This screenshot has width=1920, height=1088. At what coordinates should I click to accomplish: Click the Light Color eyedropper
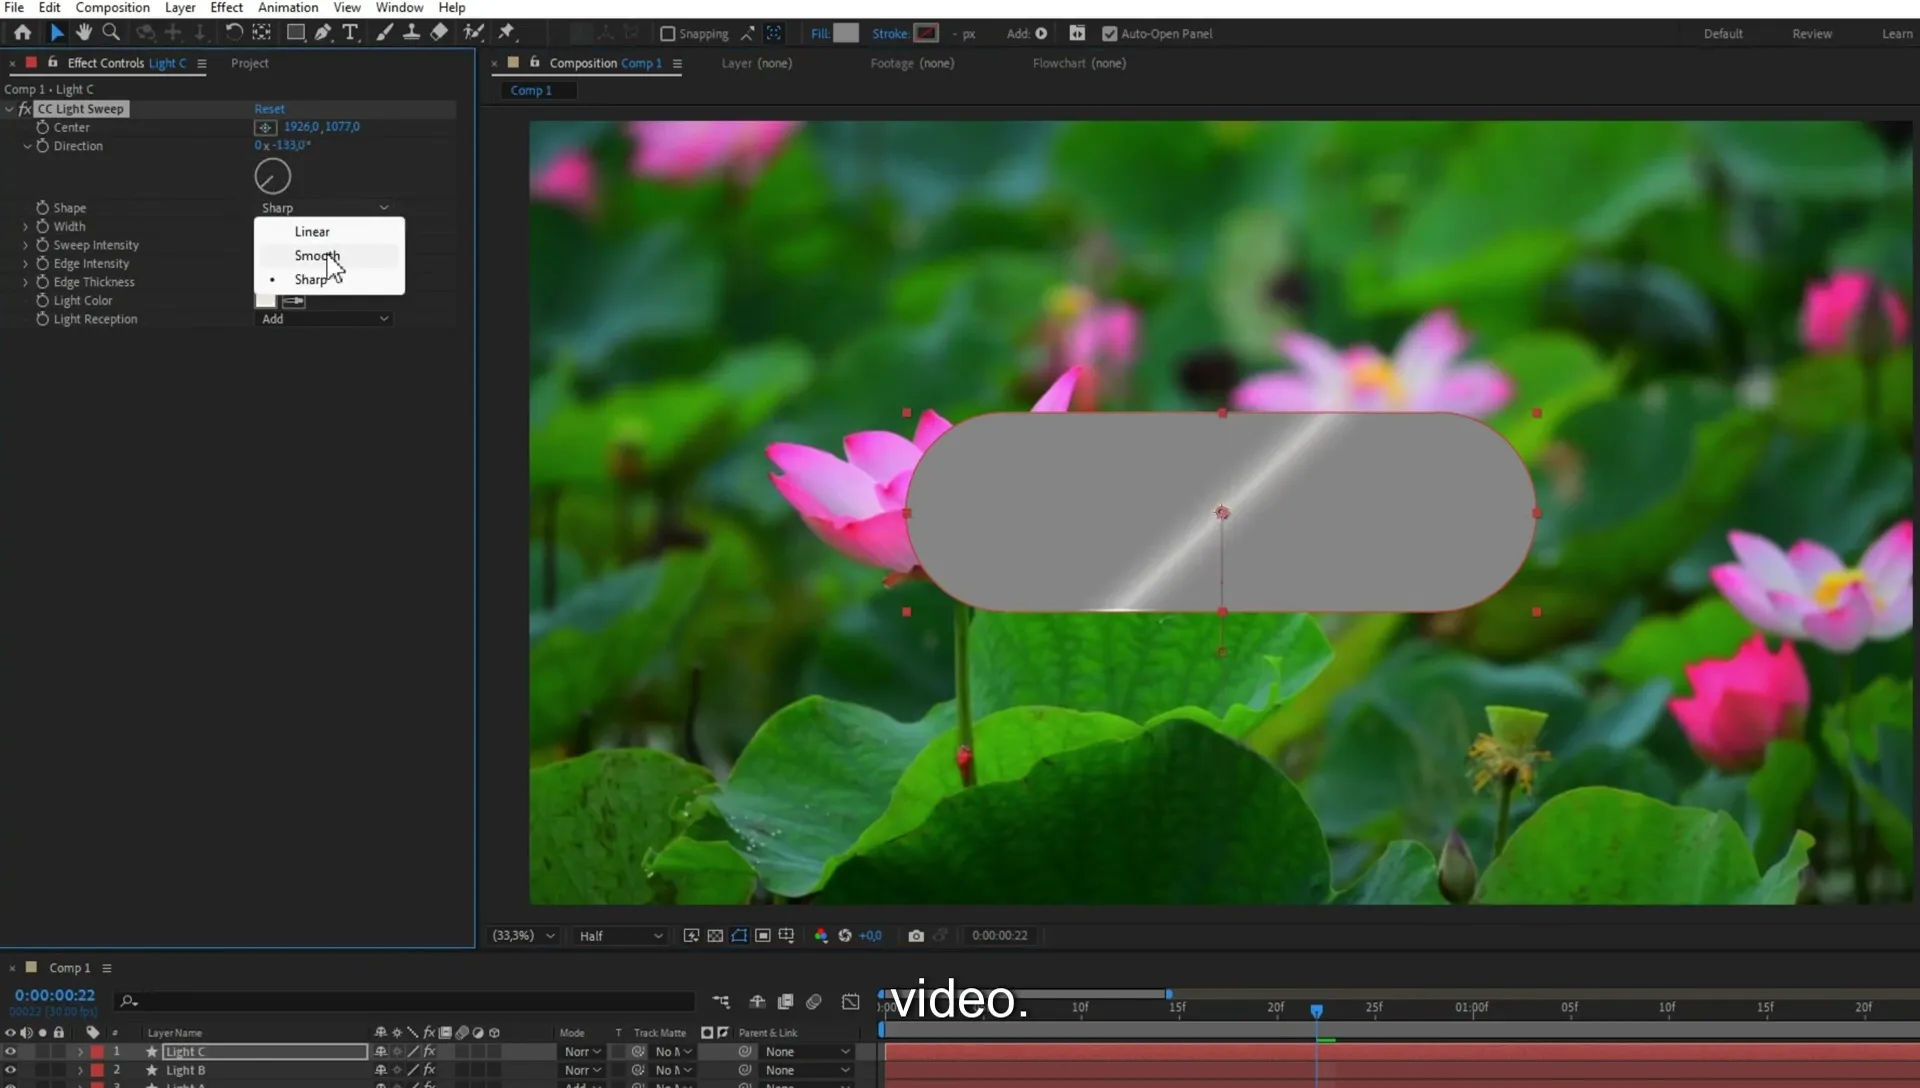pyautogui.click(x=294, y=301)
